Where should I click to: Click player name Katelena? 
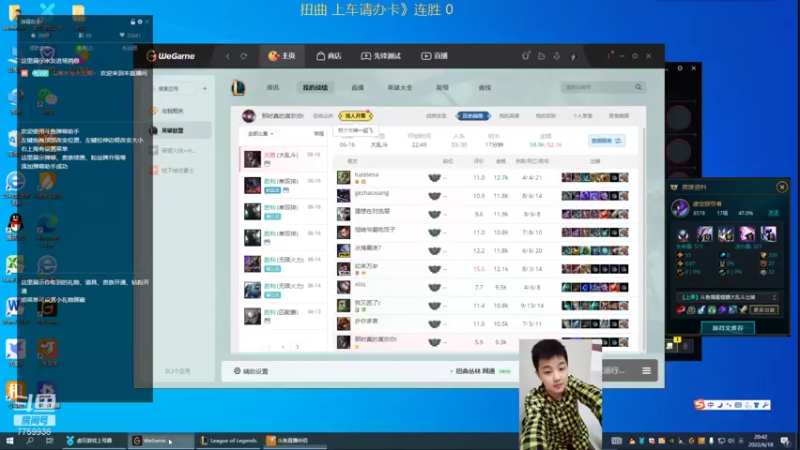coord(366,174)
